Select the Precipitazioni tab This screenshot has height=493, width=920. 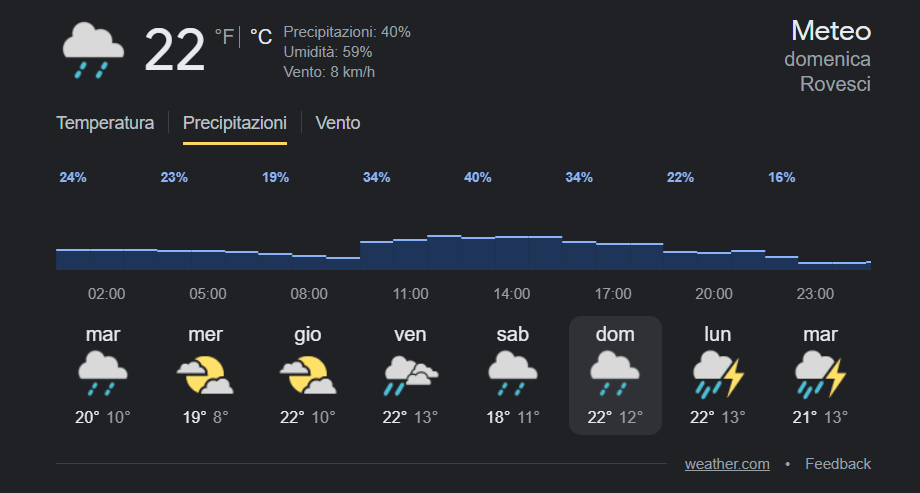(x=235, y=123)
